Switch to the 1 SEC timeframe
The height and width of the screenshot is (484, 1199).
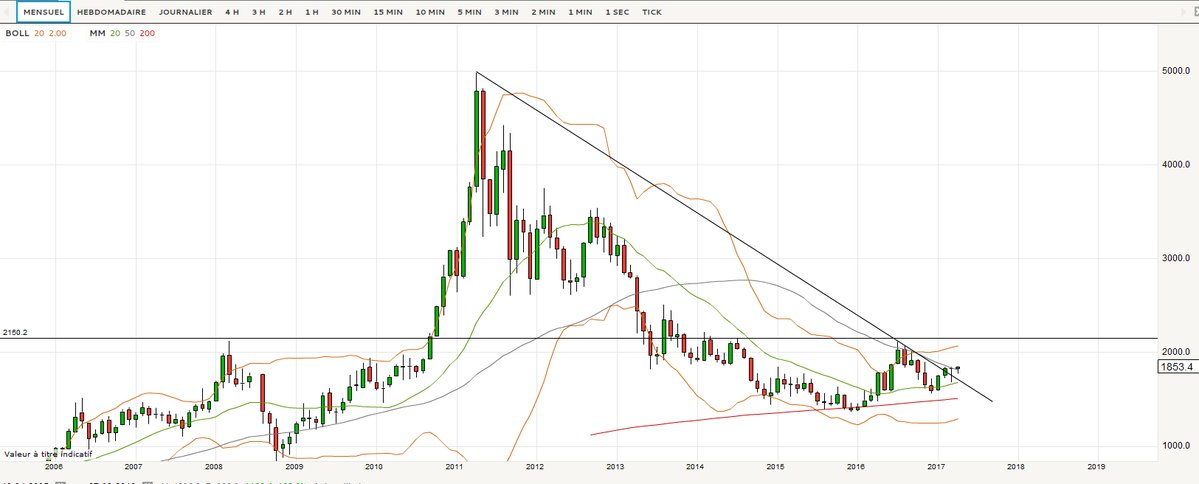pos(617,12)
